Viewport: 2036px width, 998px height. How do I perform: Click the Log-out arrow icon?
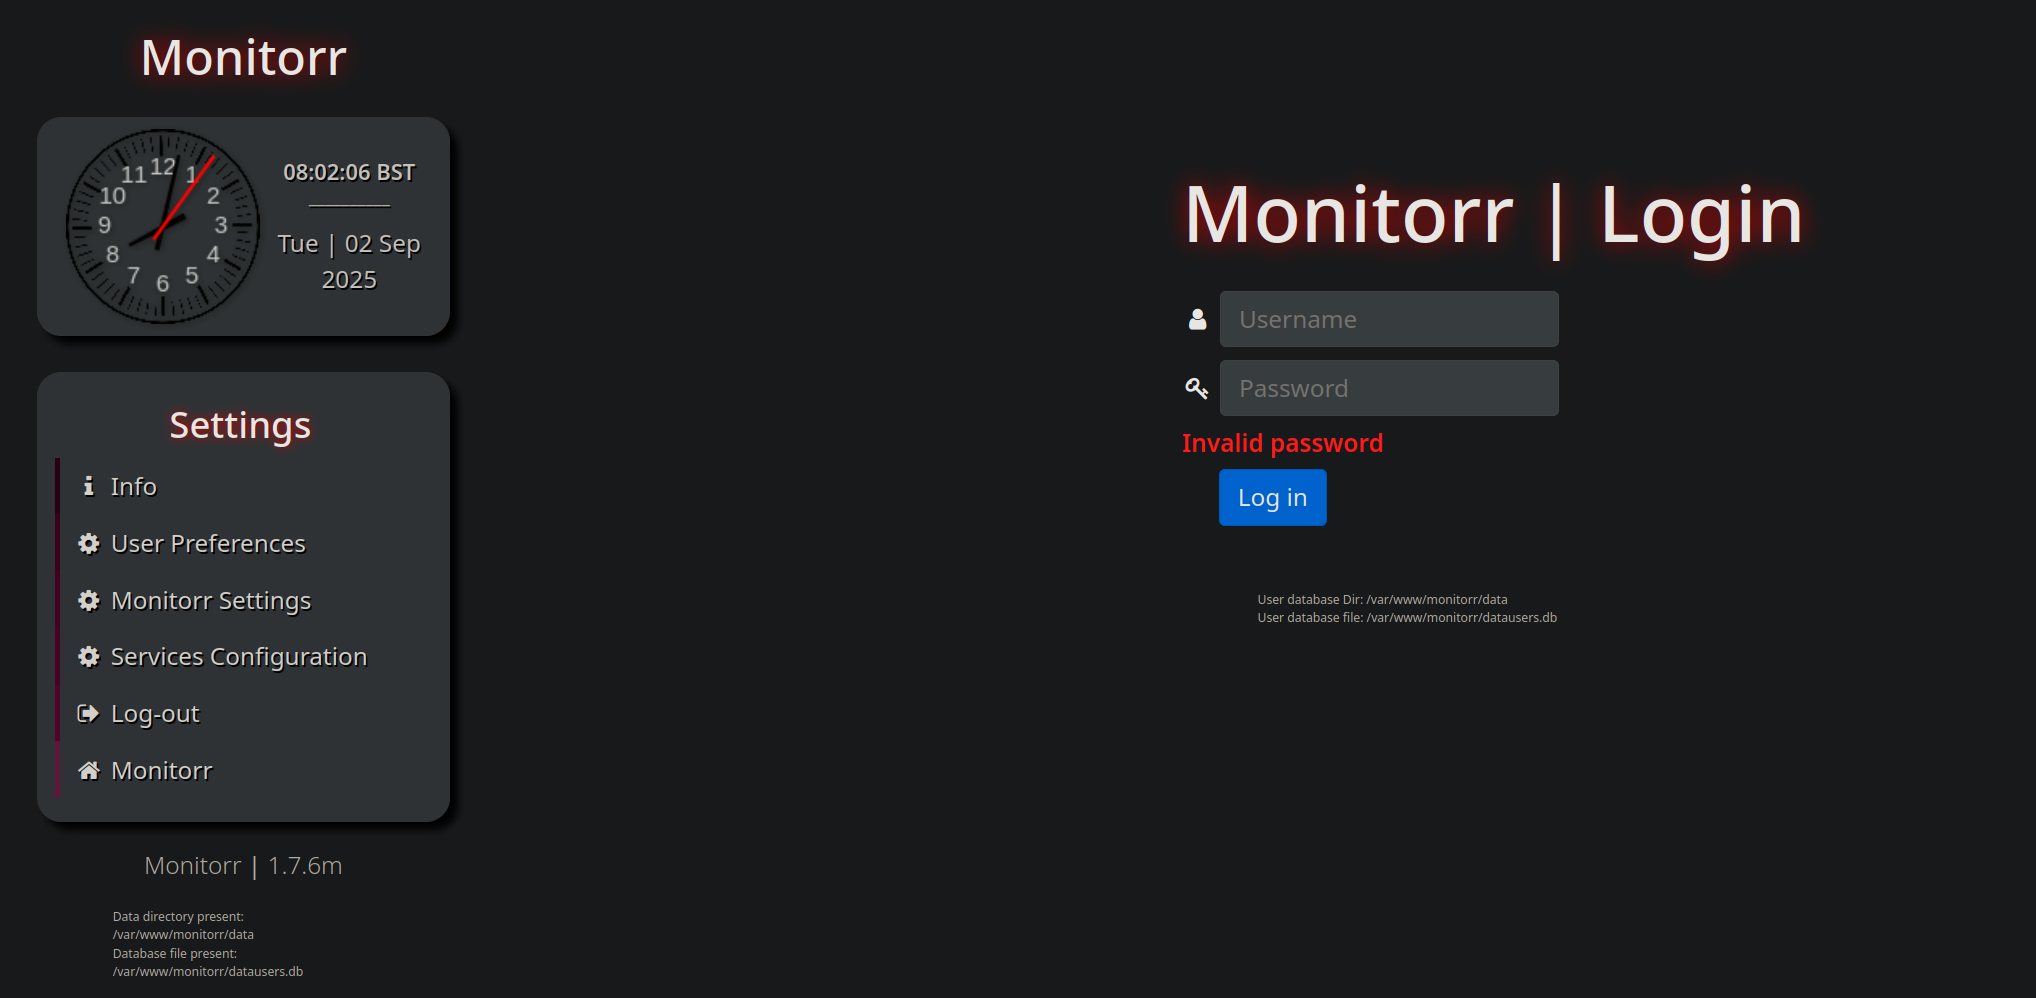(x=89, y=714)
